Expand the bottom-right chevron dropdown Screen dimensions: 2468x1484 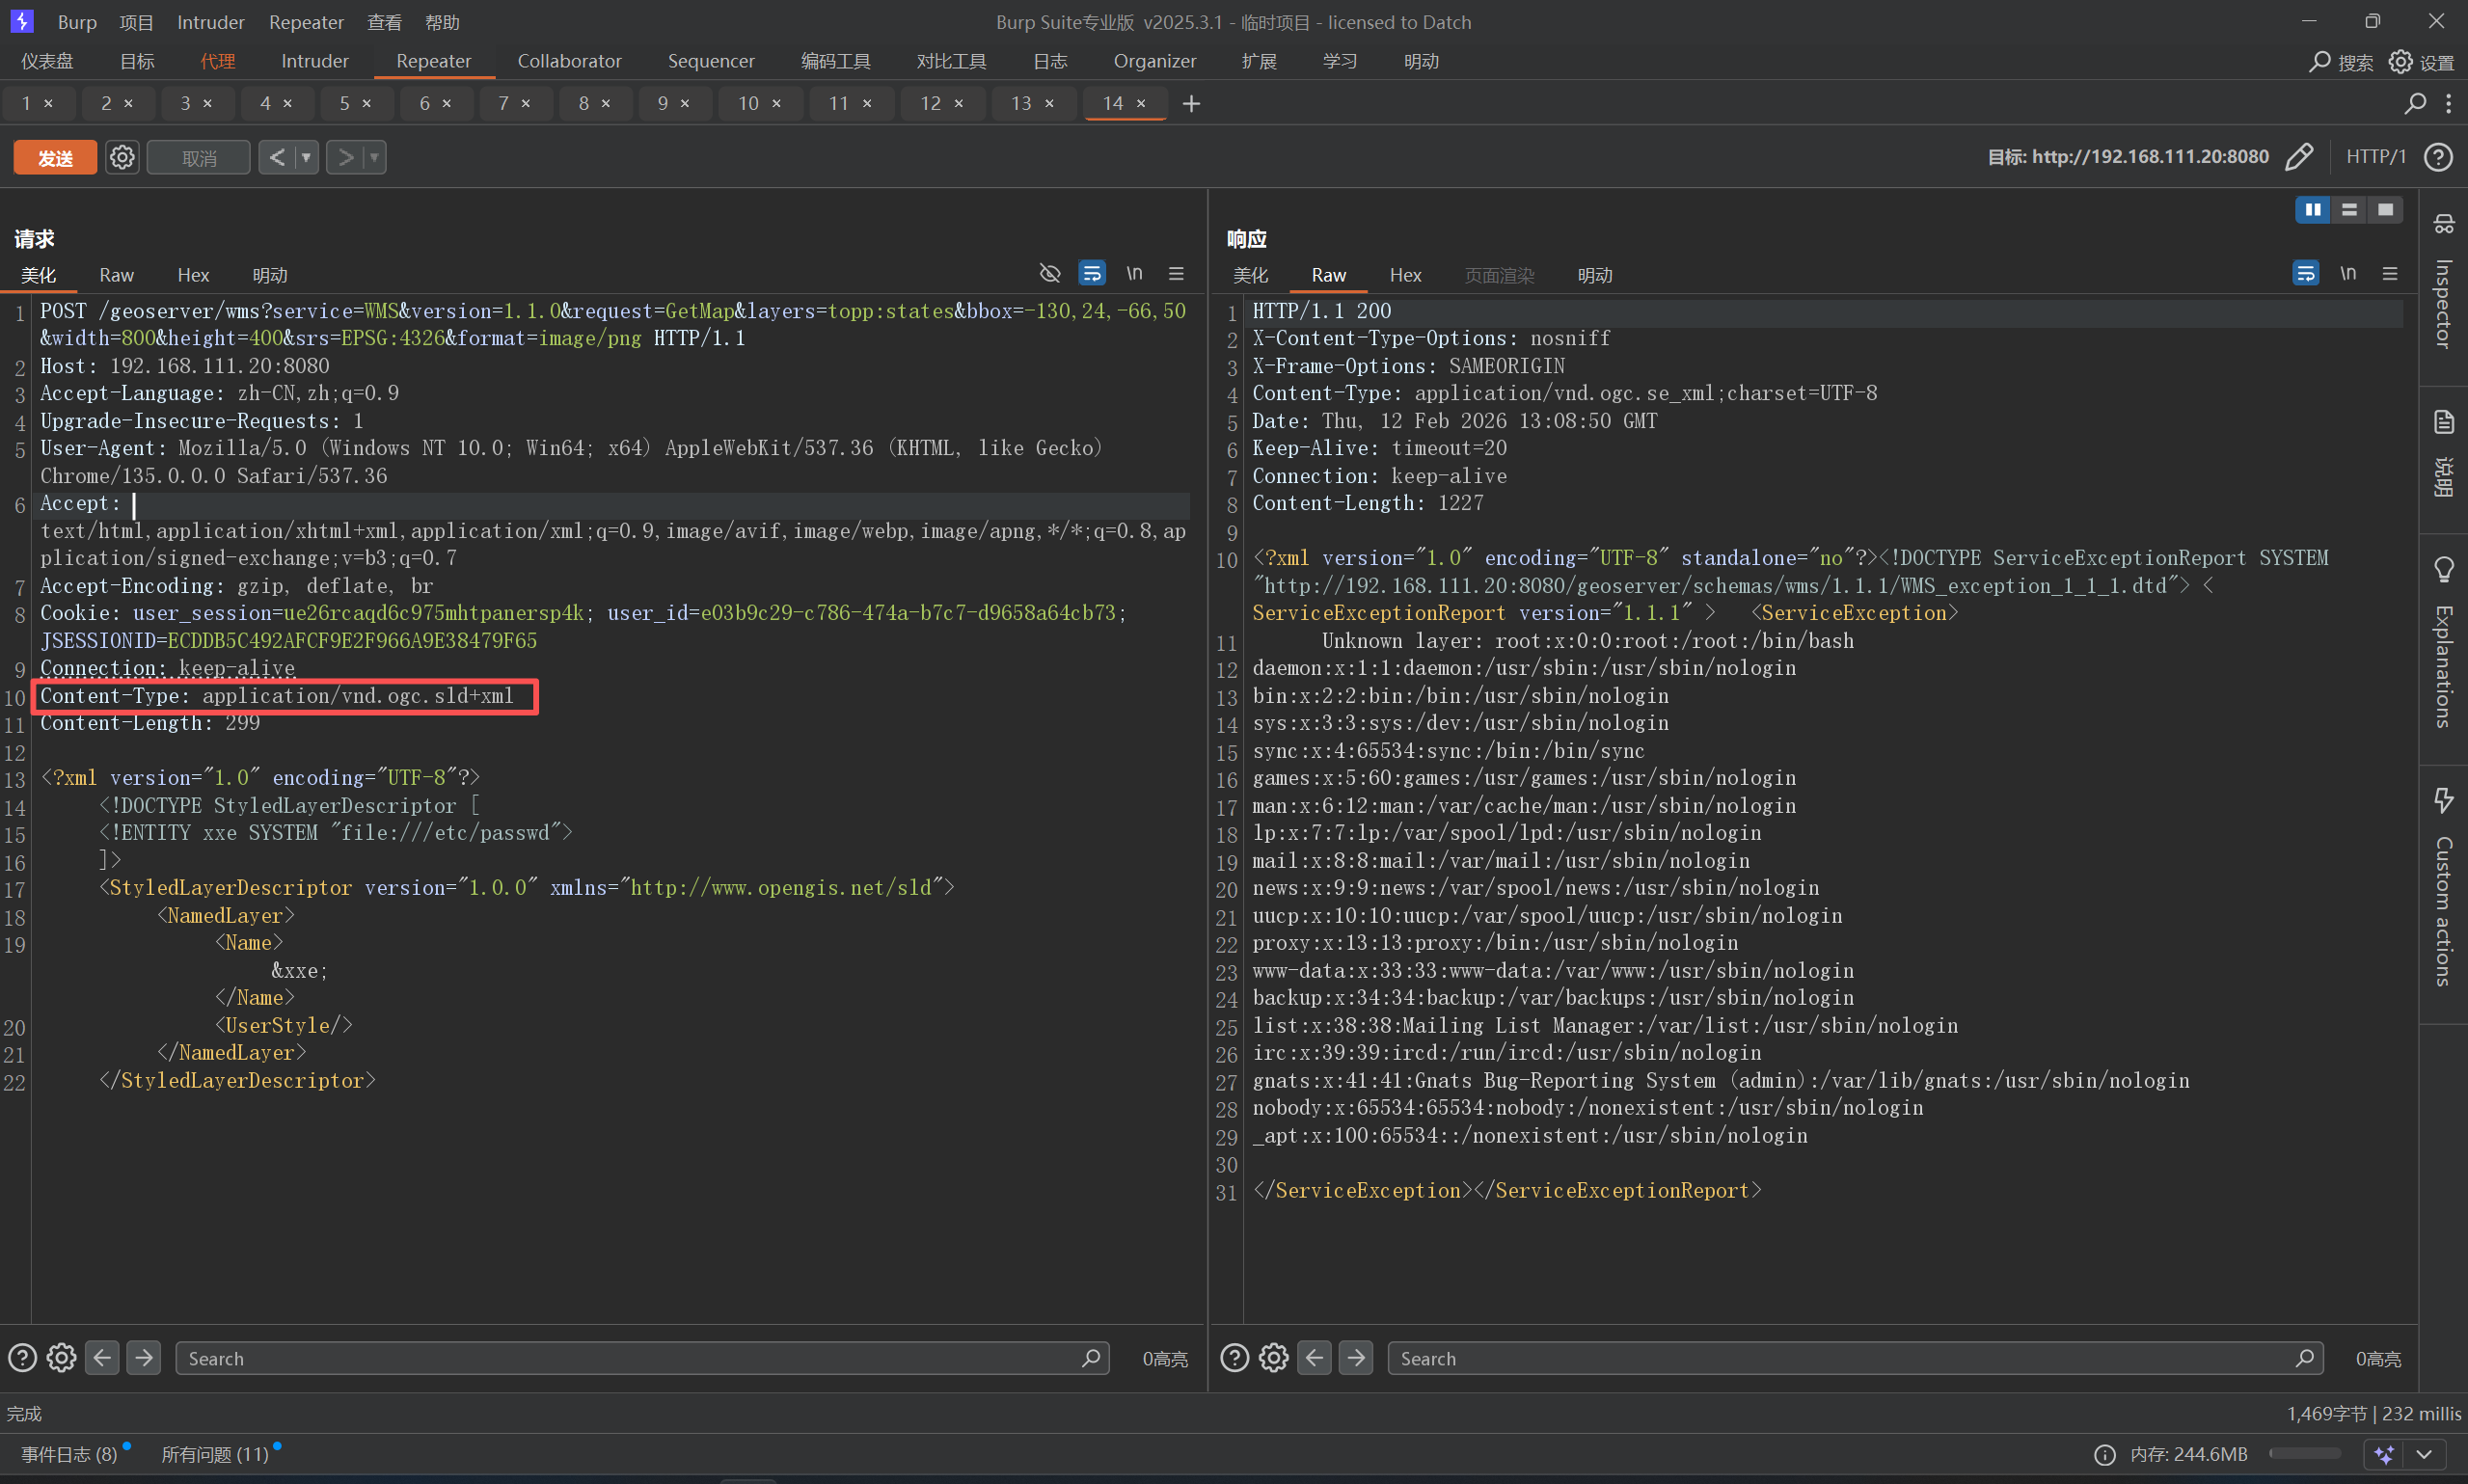click(x=2424, y=1454)
